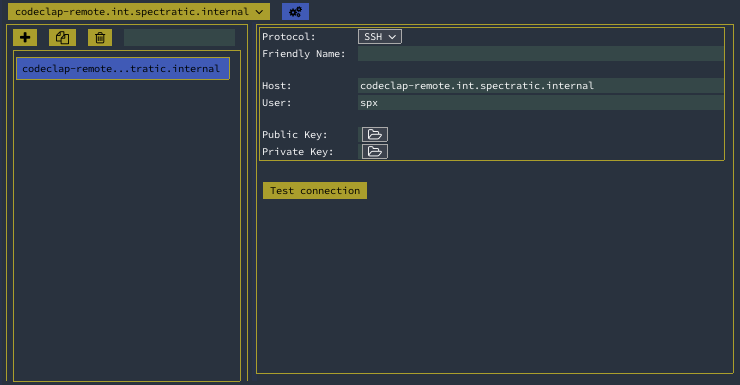740x385 pixels.
Task: Delete the selected connection with the trash icon
Action: coord(100,38)
